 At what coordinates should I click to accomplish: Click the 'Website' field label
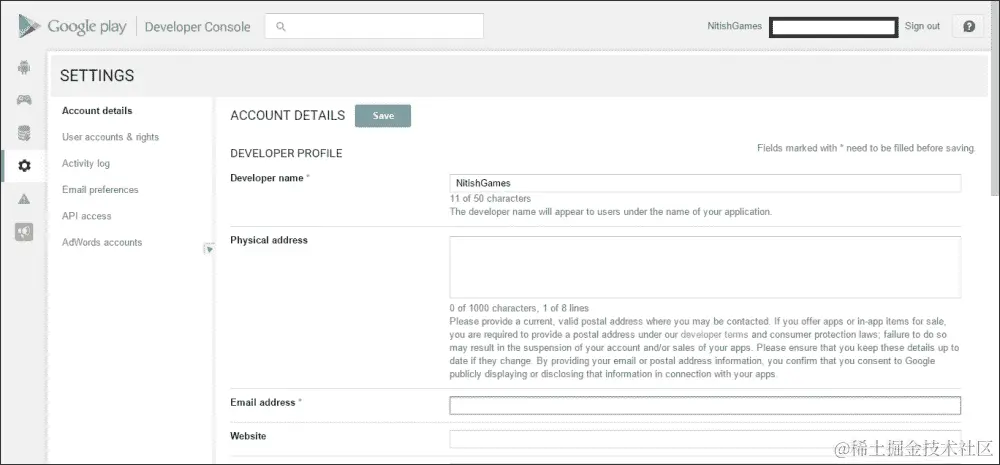coord(248,436)
